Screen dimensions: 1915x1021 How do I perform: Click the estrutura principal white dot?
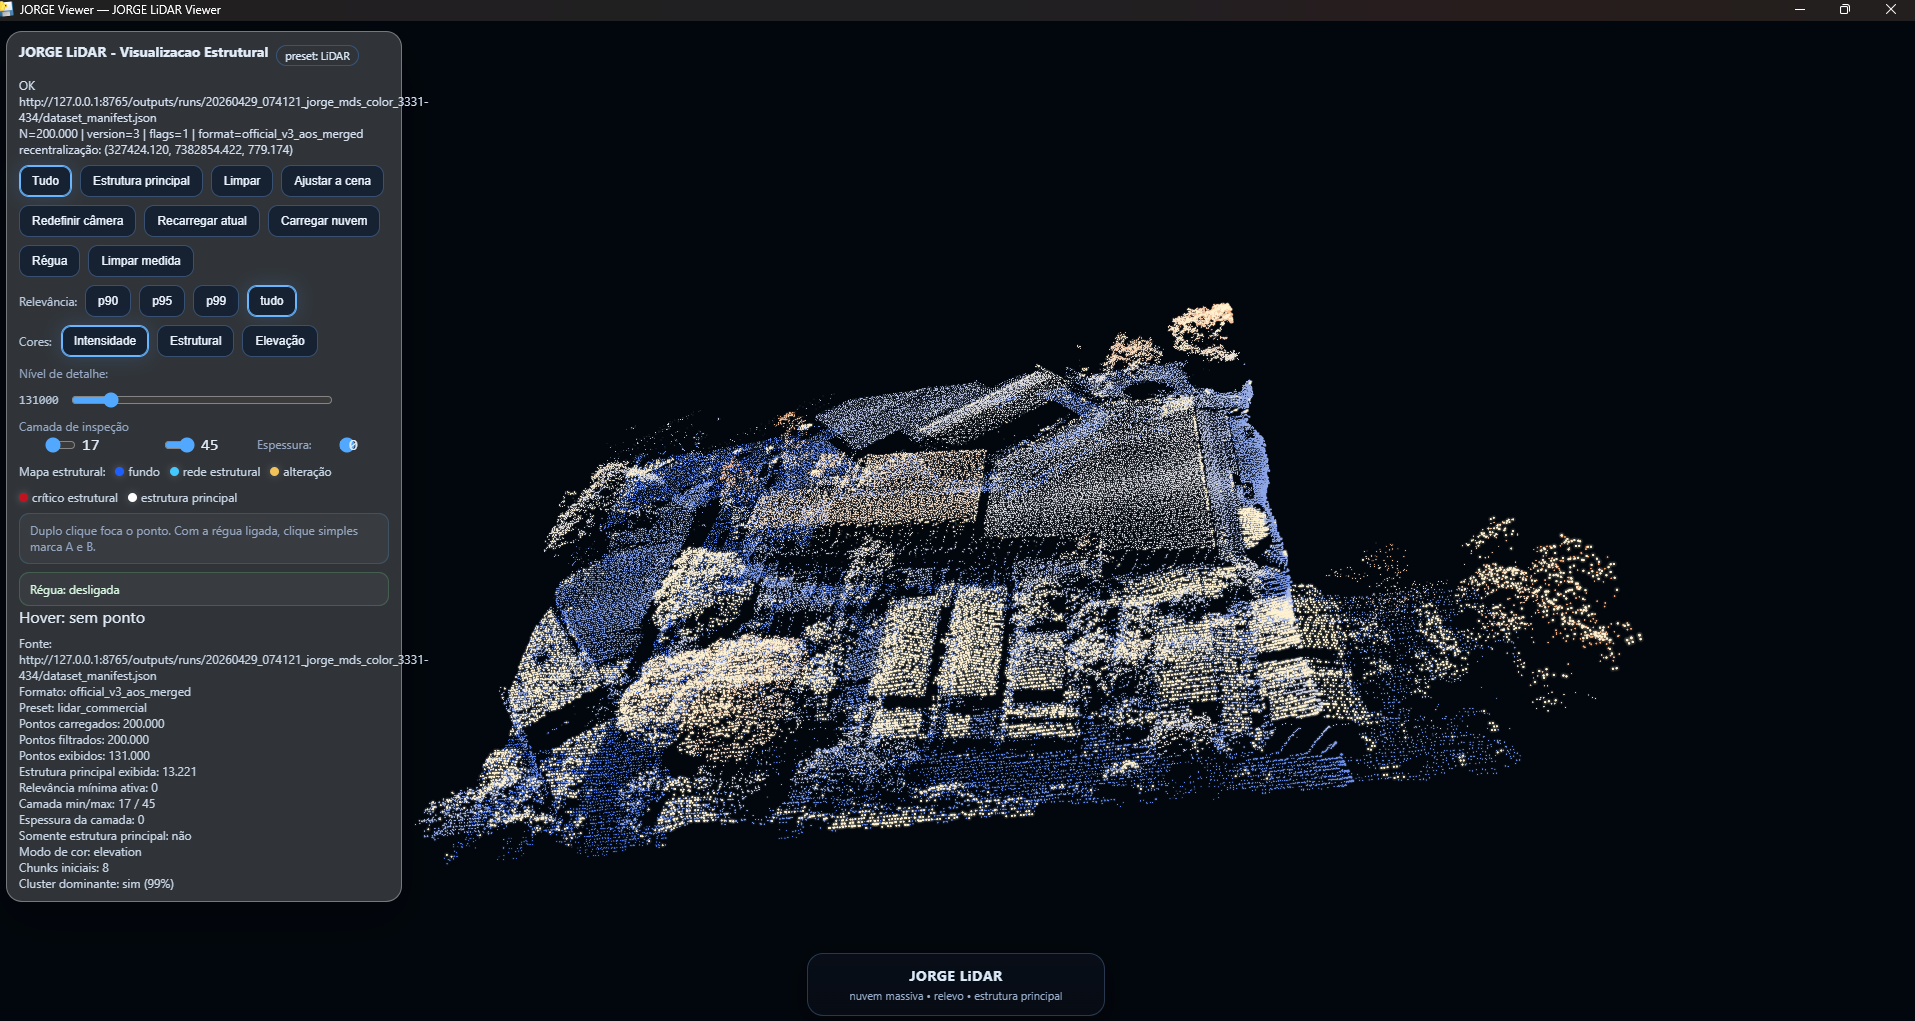point(132,498)
